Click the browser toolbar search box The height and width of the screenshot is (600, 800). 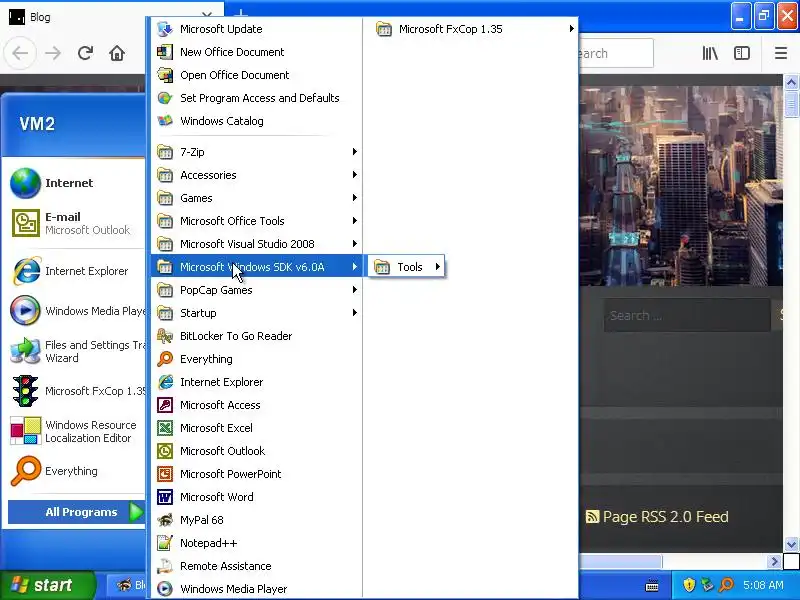(x=615, y=53)
